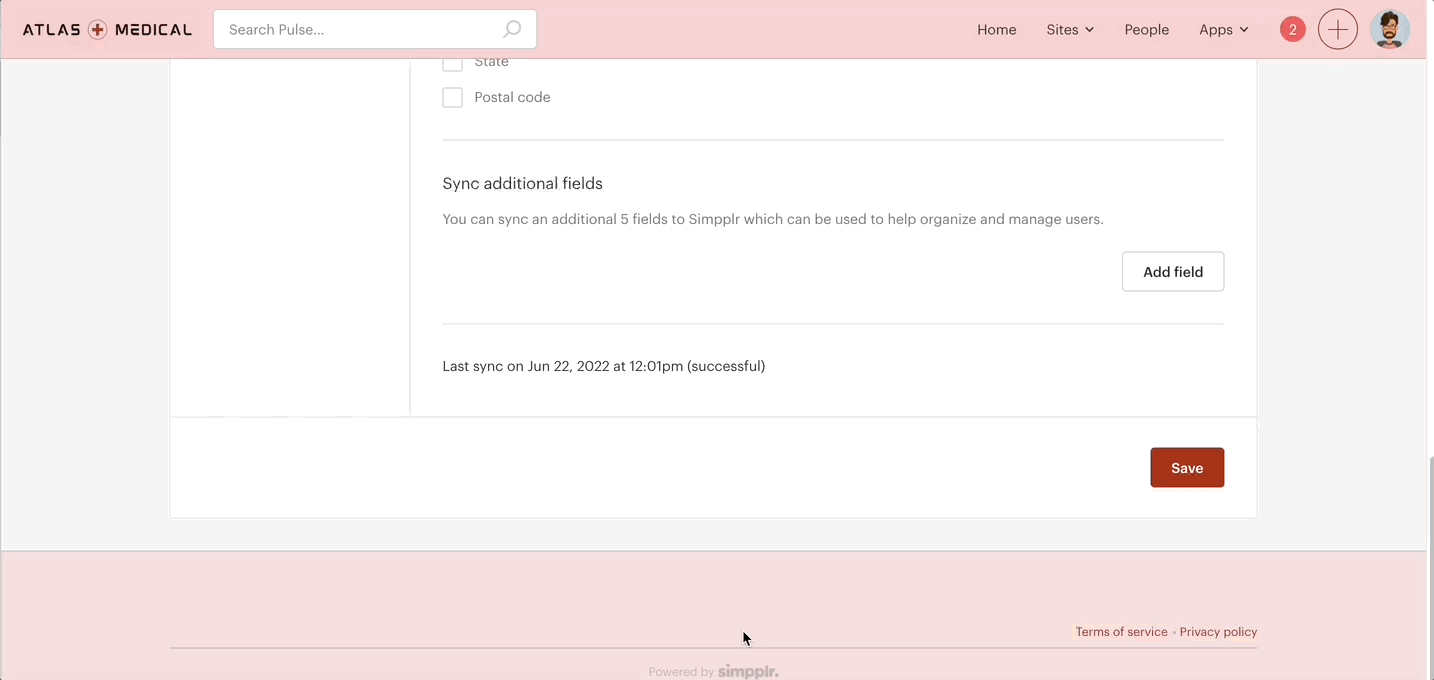Open the Home menu item
Screen dimensions: 1434x680
click(x=997, y=30)
